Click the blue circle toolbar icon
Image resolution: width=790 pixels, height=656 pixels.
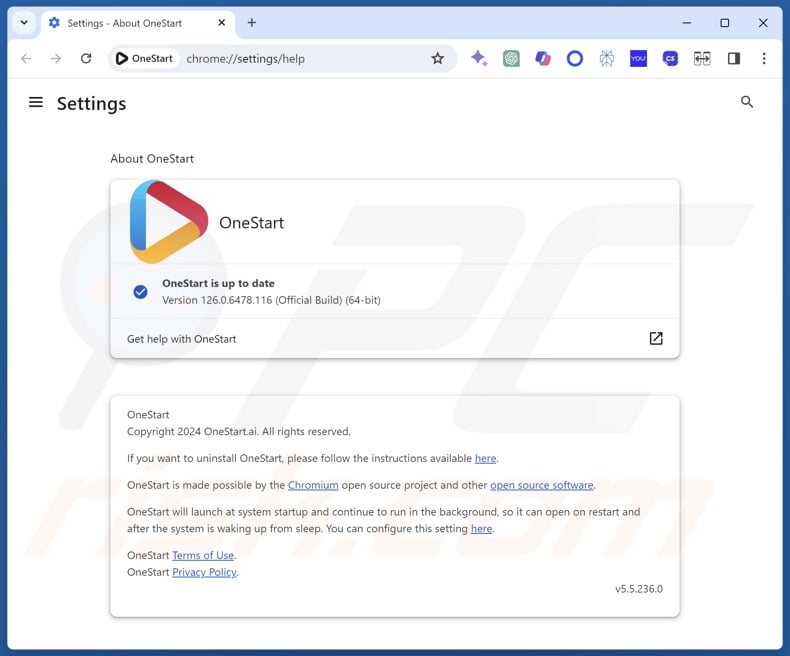(x=575, y=59)
